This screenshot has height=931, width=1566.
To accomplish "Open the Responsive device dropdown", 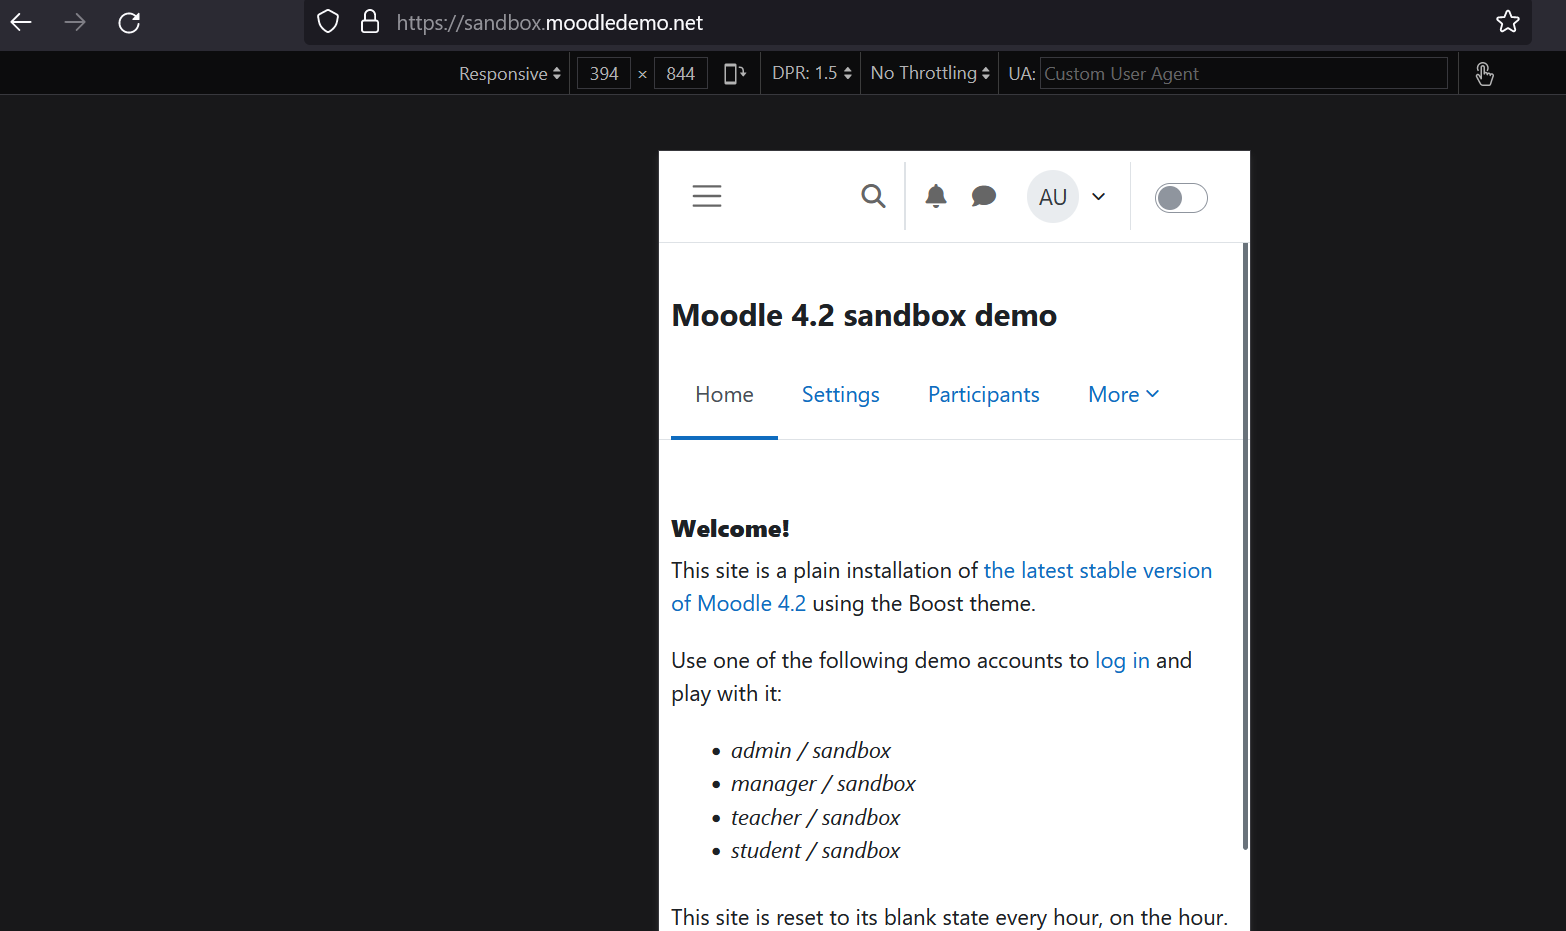I will pyautogui.click(x=510, y=73).
